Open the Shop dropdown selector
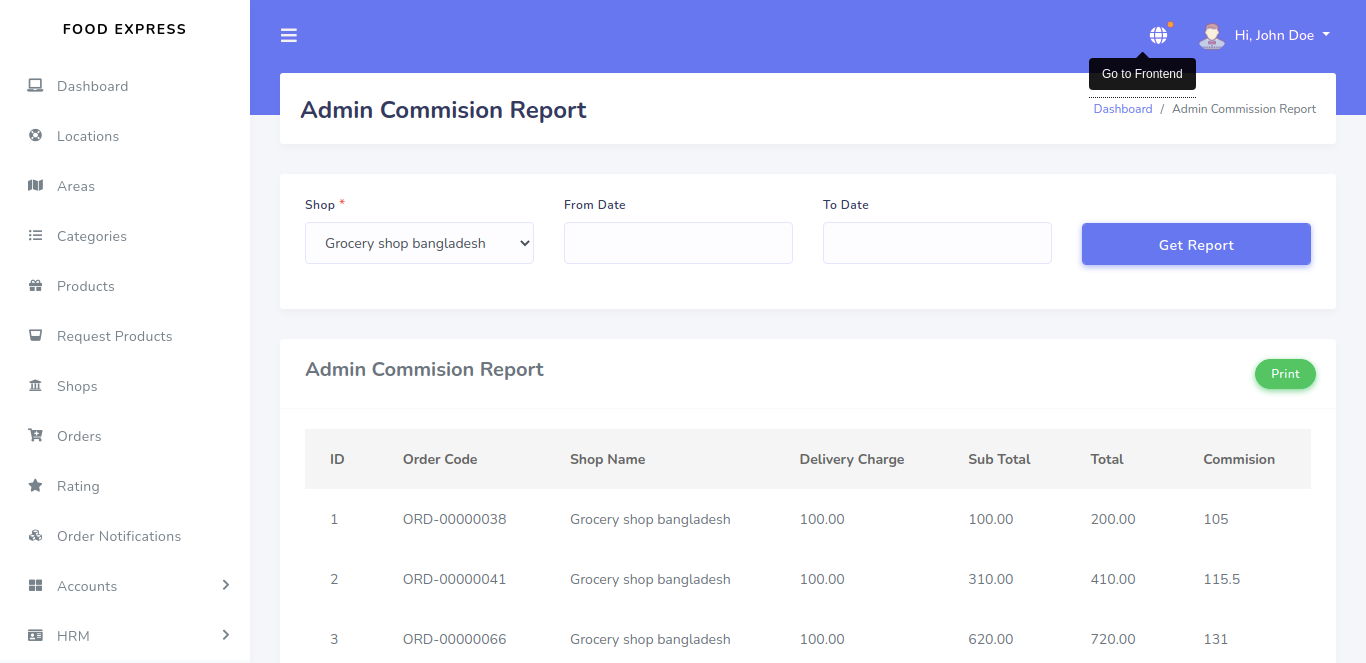1366x663 pixels. 419,243
